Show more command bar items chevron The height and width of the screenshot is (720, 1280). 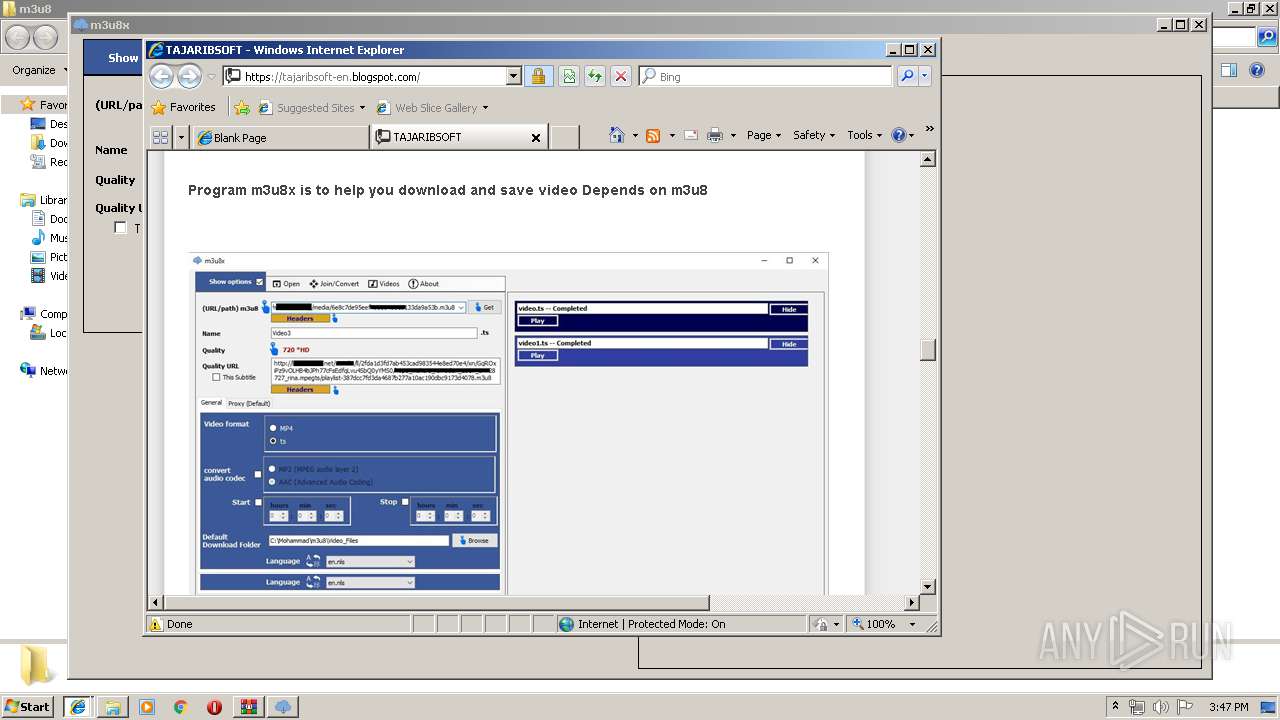[x=929, y=129]
